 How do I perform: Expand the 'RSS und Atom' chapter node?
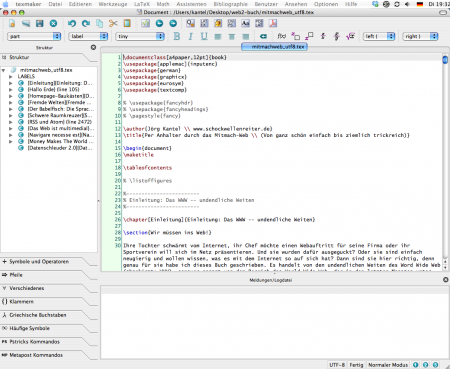coord(11,122)
